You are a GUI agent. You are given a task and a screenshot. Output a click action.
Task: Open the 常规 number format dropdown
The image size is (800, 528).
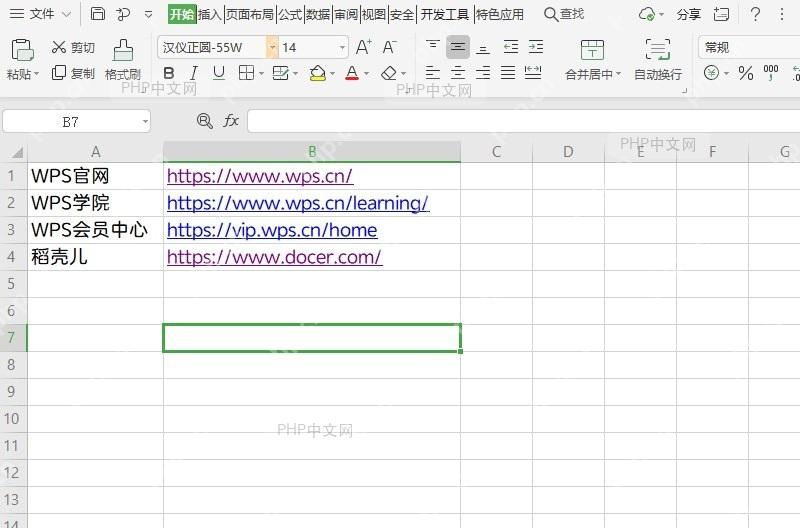click(x=749, y=47)
